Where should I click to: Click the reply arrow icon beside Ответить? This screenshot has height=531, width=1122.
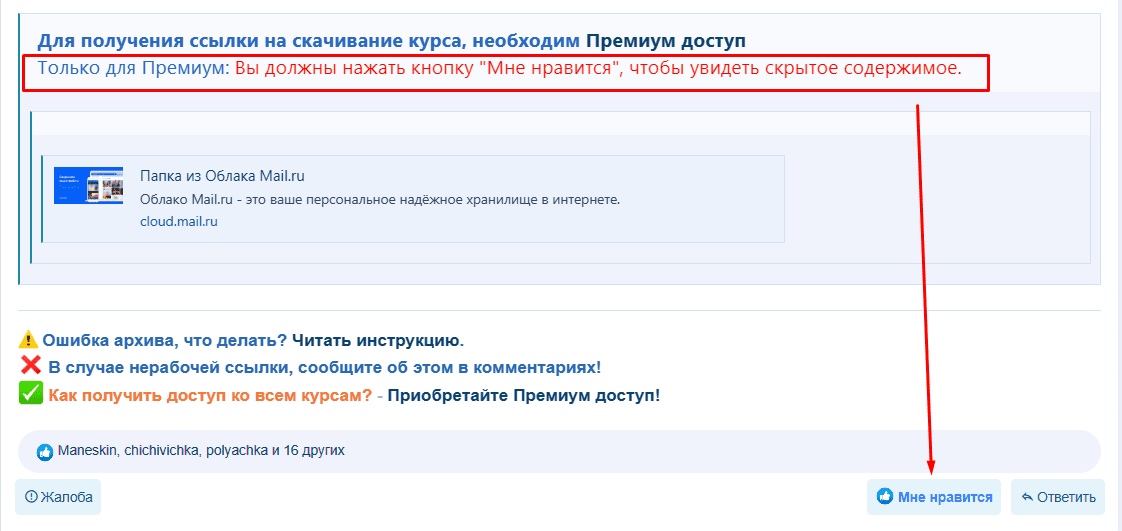[1027, 497]
